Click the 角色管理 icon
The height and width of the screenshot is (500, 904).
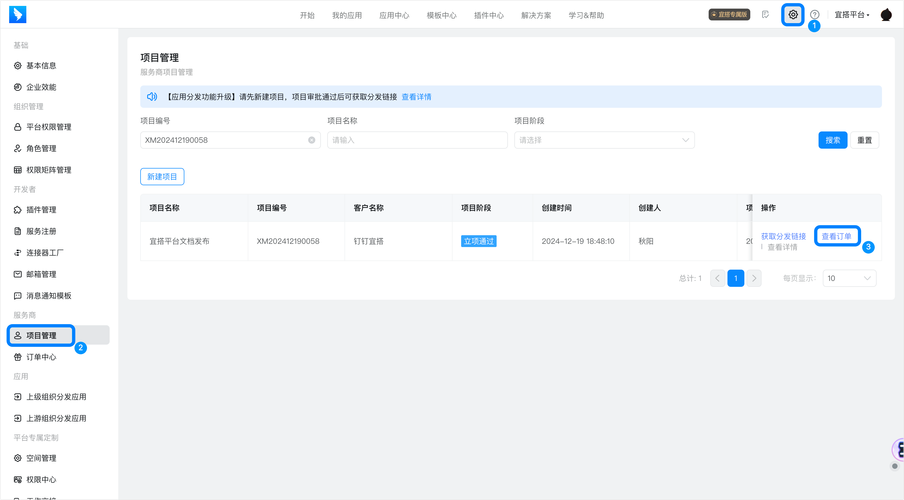tap(17, 148)
